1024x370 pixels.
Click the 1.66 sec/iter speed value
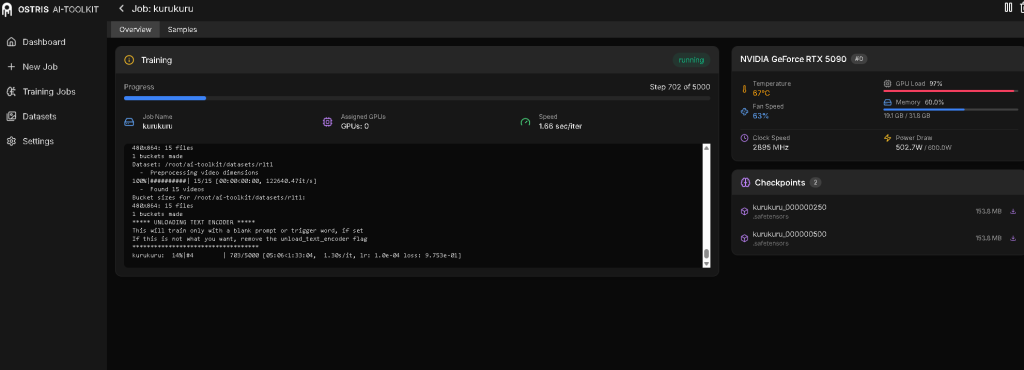tap(560, 126)
